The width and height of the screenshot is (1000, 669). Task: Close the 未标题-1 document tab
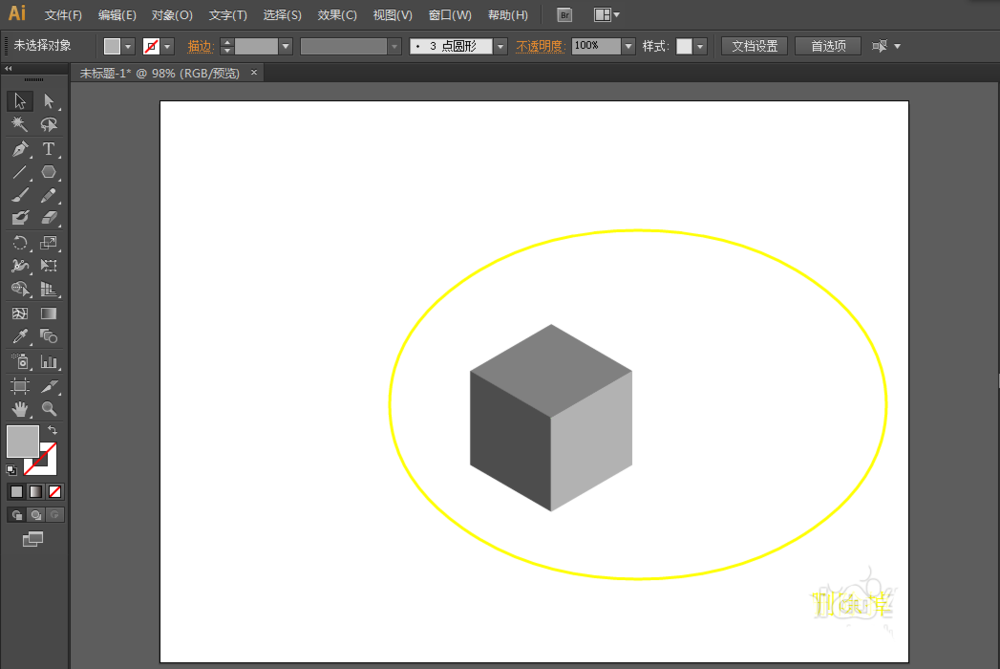(x=254, y=73)
